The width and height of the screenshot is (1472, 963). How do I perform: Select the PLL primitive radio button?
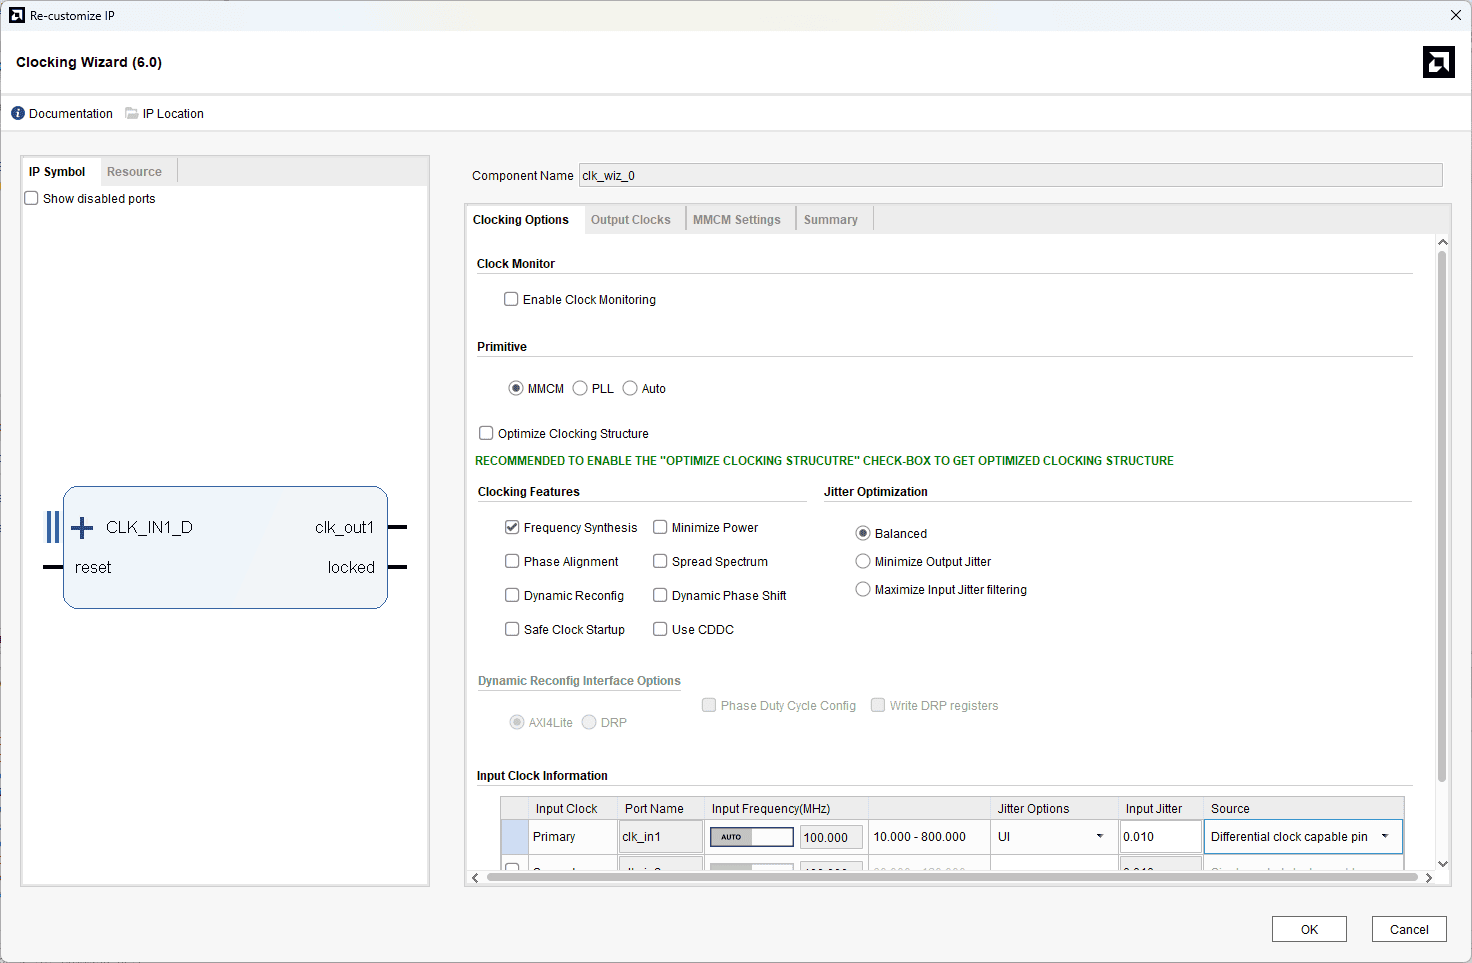[x=580, y=388]
